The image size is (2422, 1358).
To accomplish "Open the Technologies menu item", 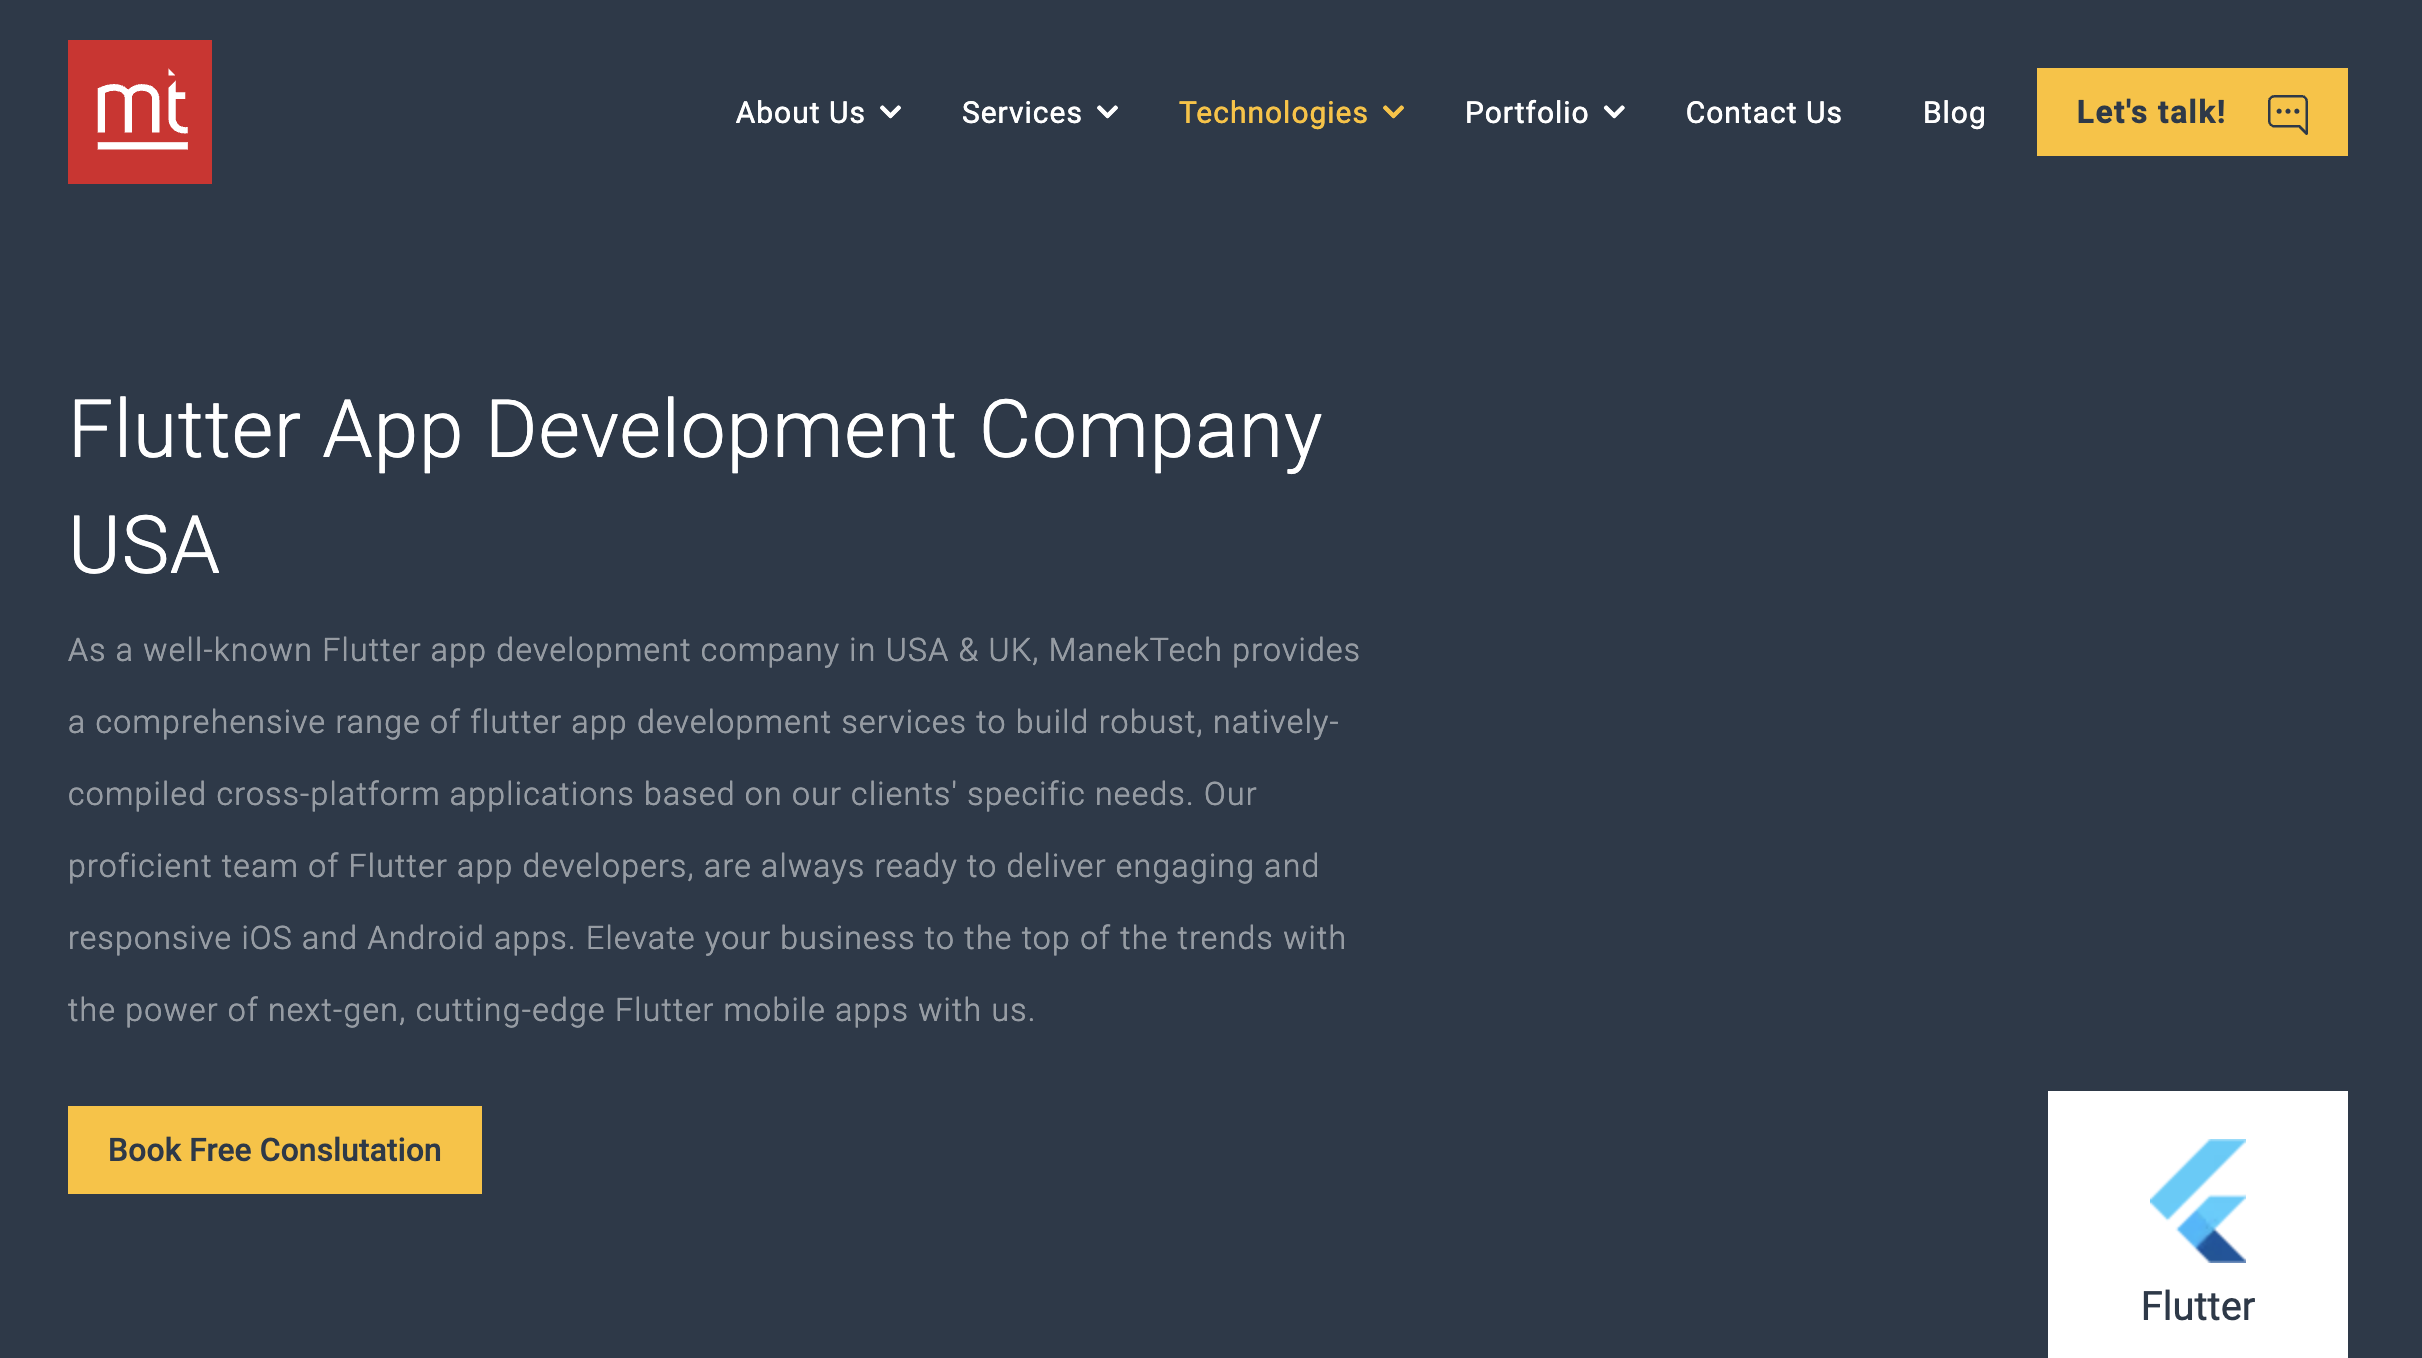I will [1273, 112].
